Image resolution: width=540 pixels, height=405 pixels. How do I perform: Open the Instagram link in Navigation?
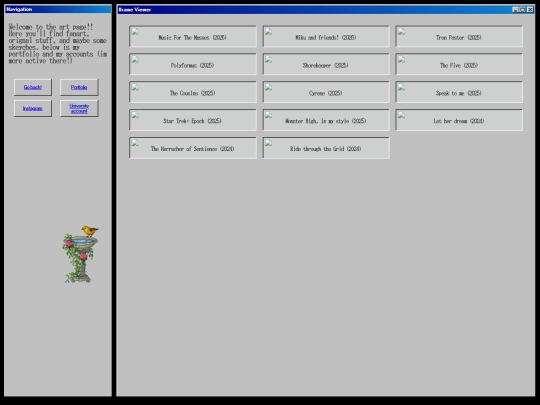tap(33, 108)
